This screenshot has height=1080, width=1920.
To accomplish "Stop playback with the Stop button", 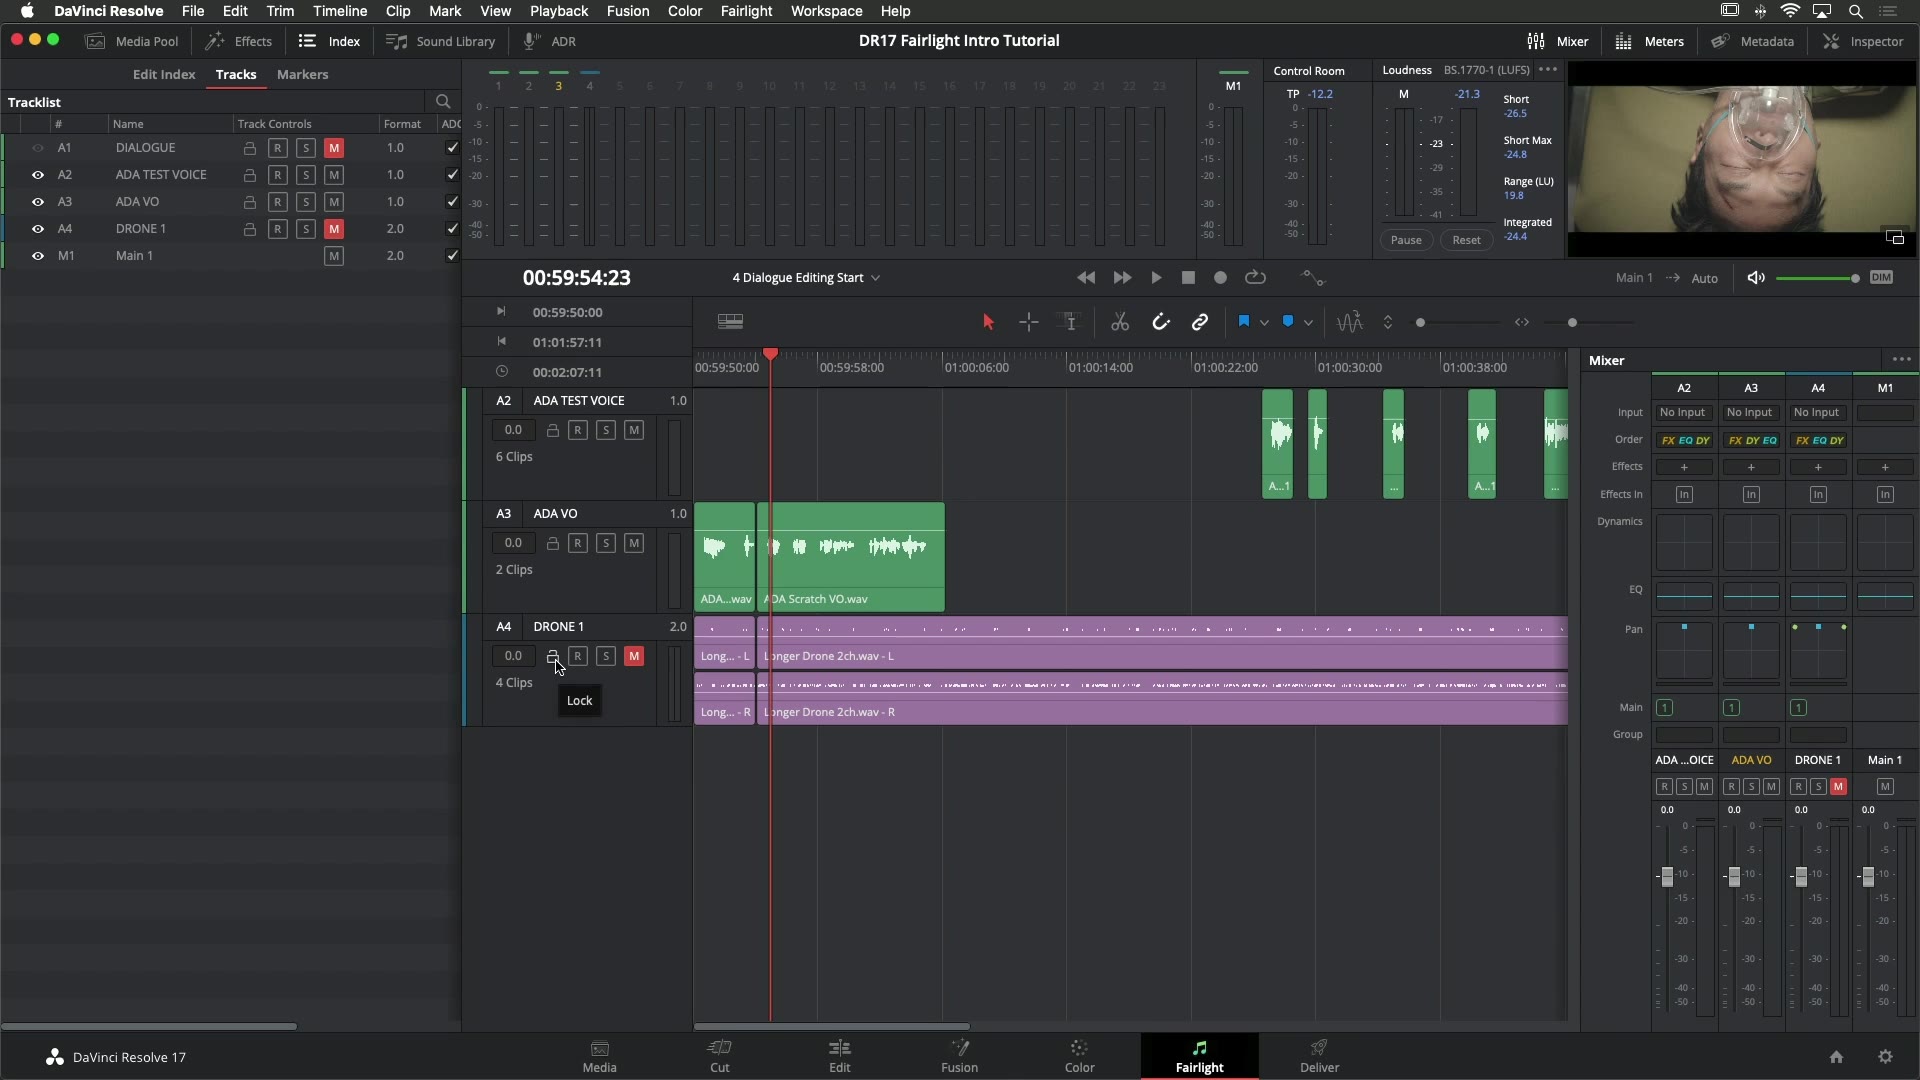I will click(x=1188, y=278).
